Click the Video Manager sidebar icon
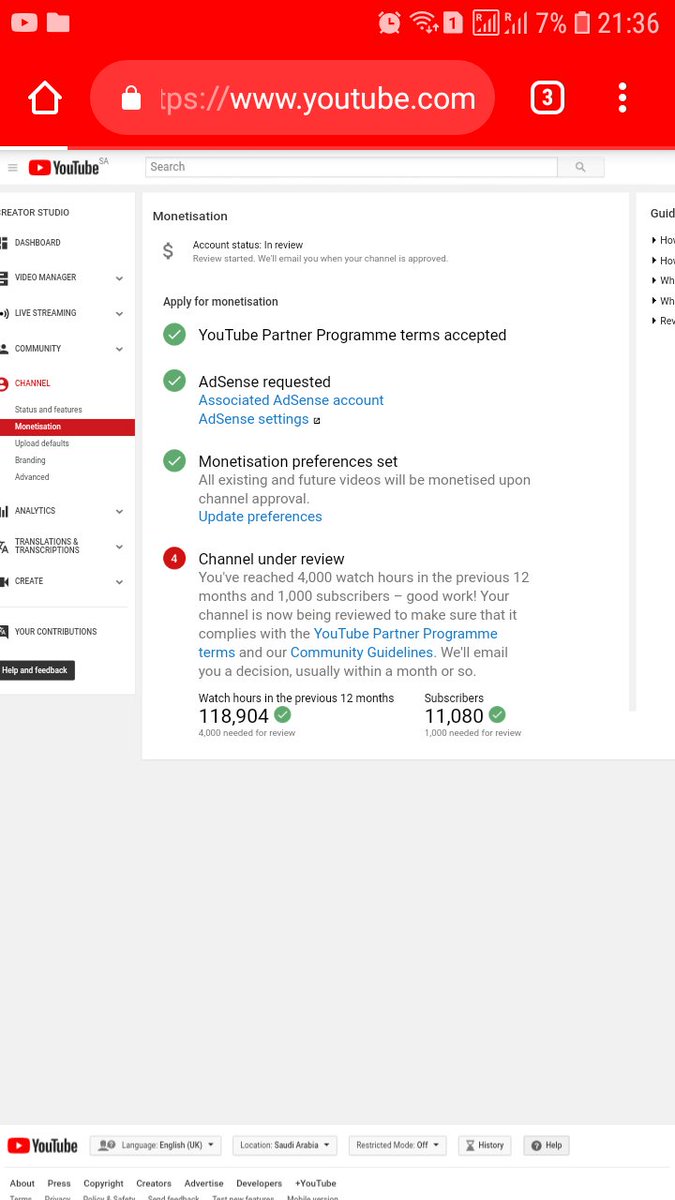The height and width of the screenshot is (1200, 675). (4, 278)
